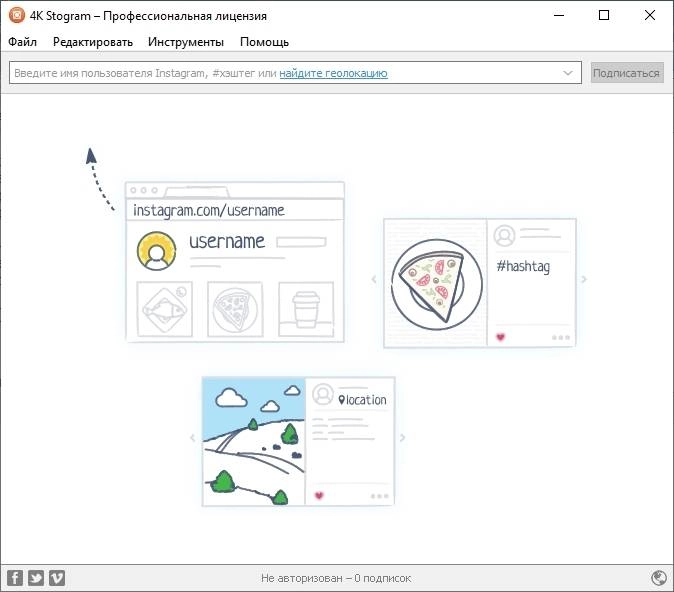Click the location landscape illustration
674x592 pixels.
pyautogui.click(x=298, y=441)
